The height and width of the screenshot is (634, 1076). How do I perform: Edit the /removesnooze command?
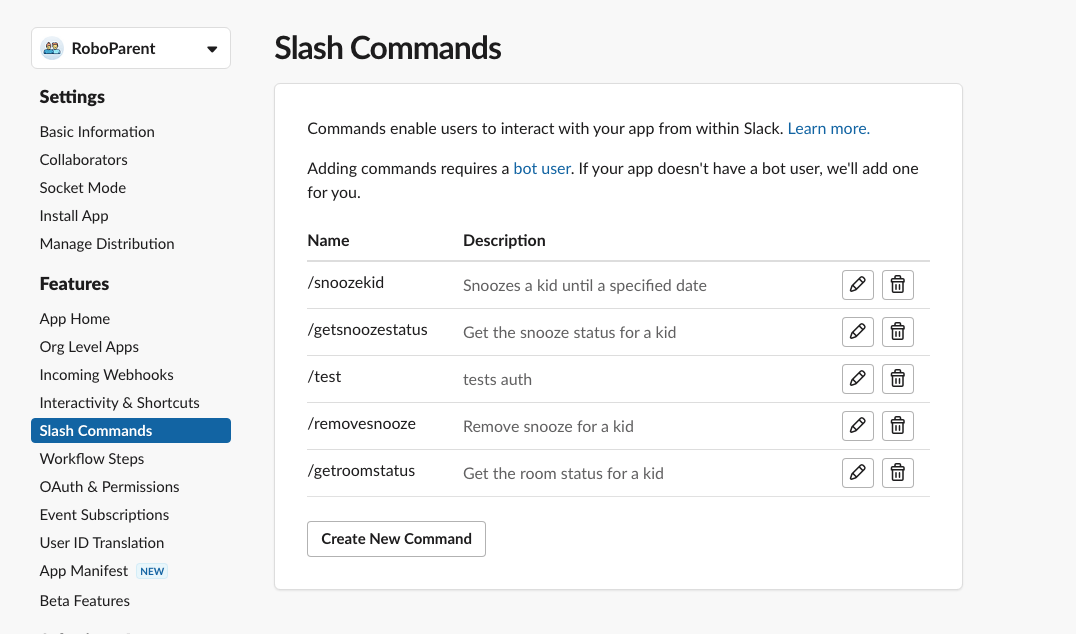[857, 425]
